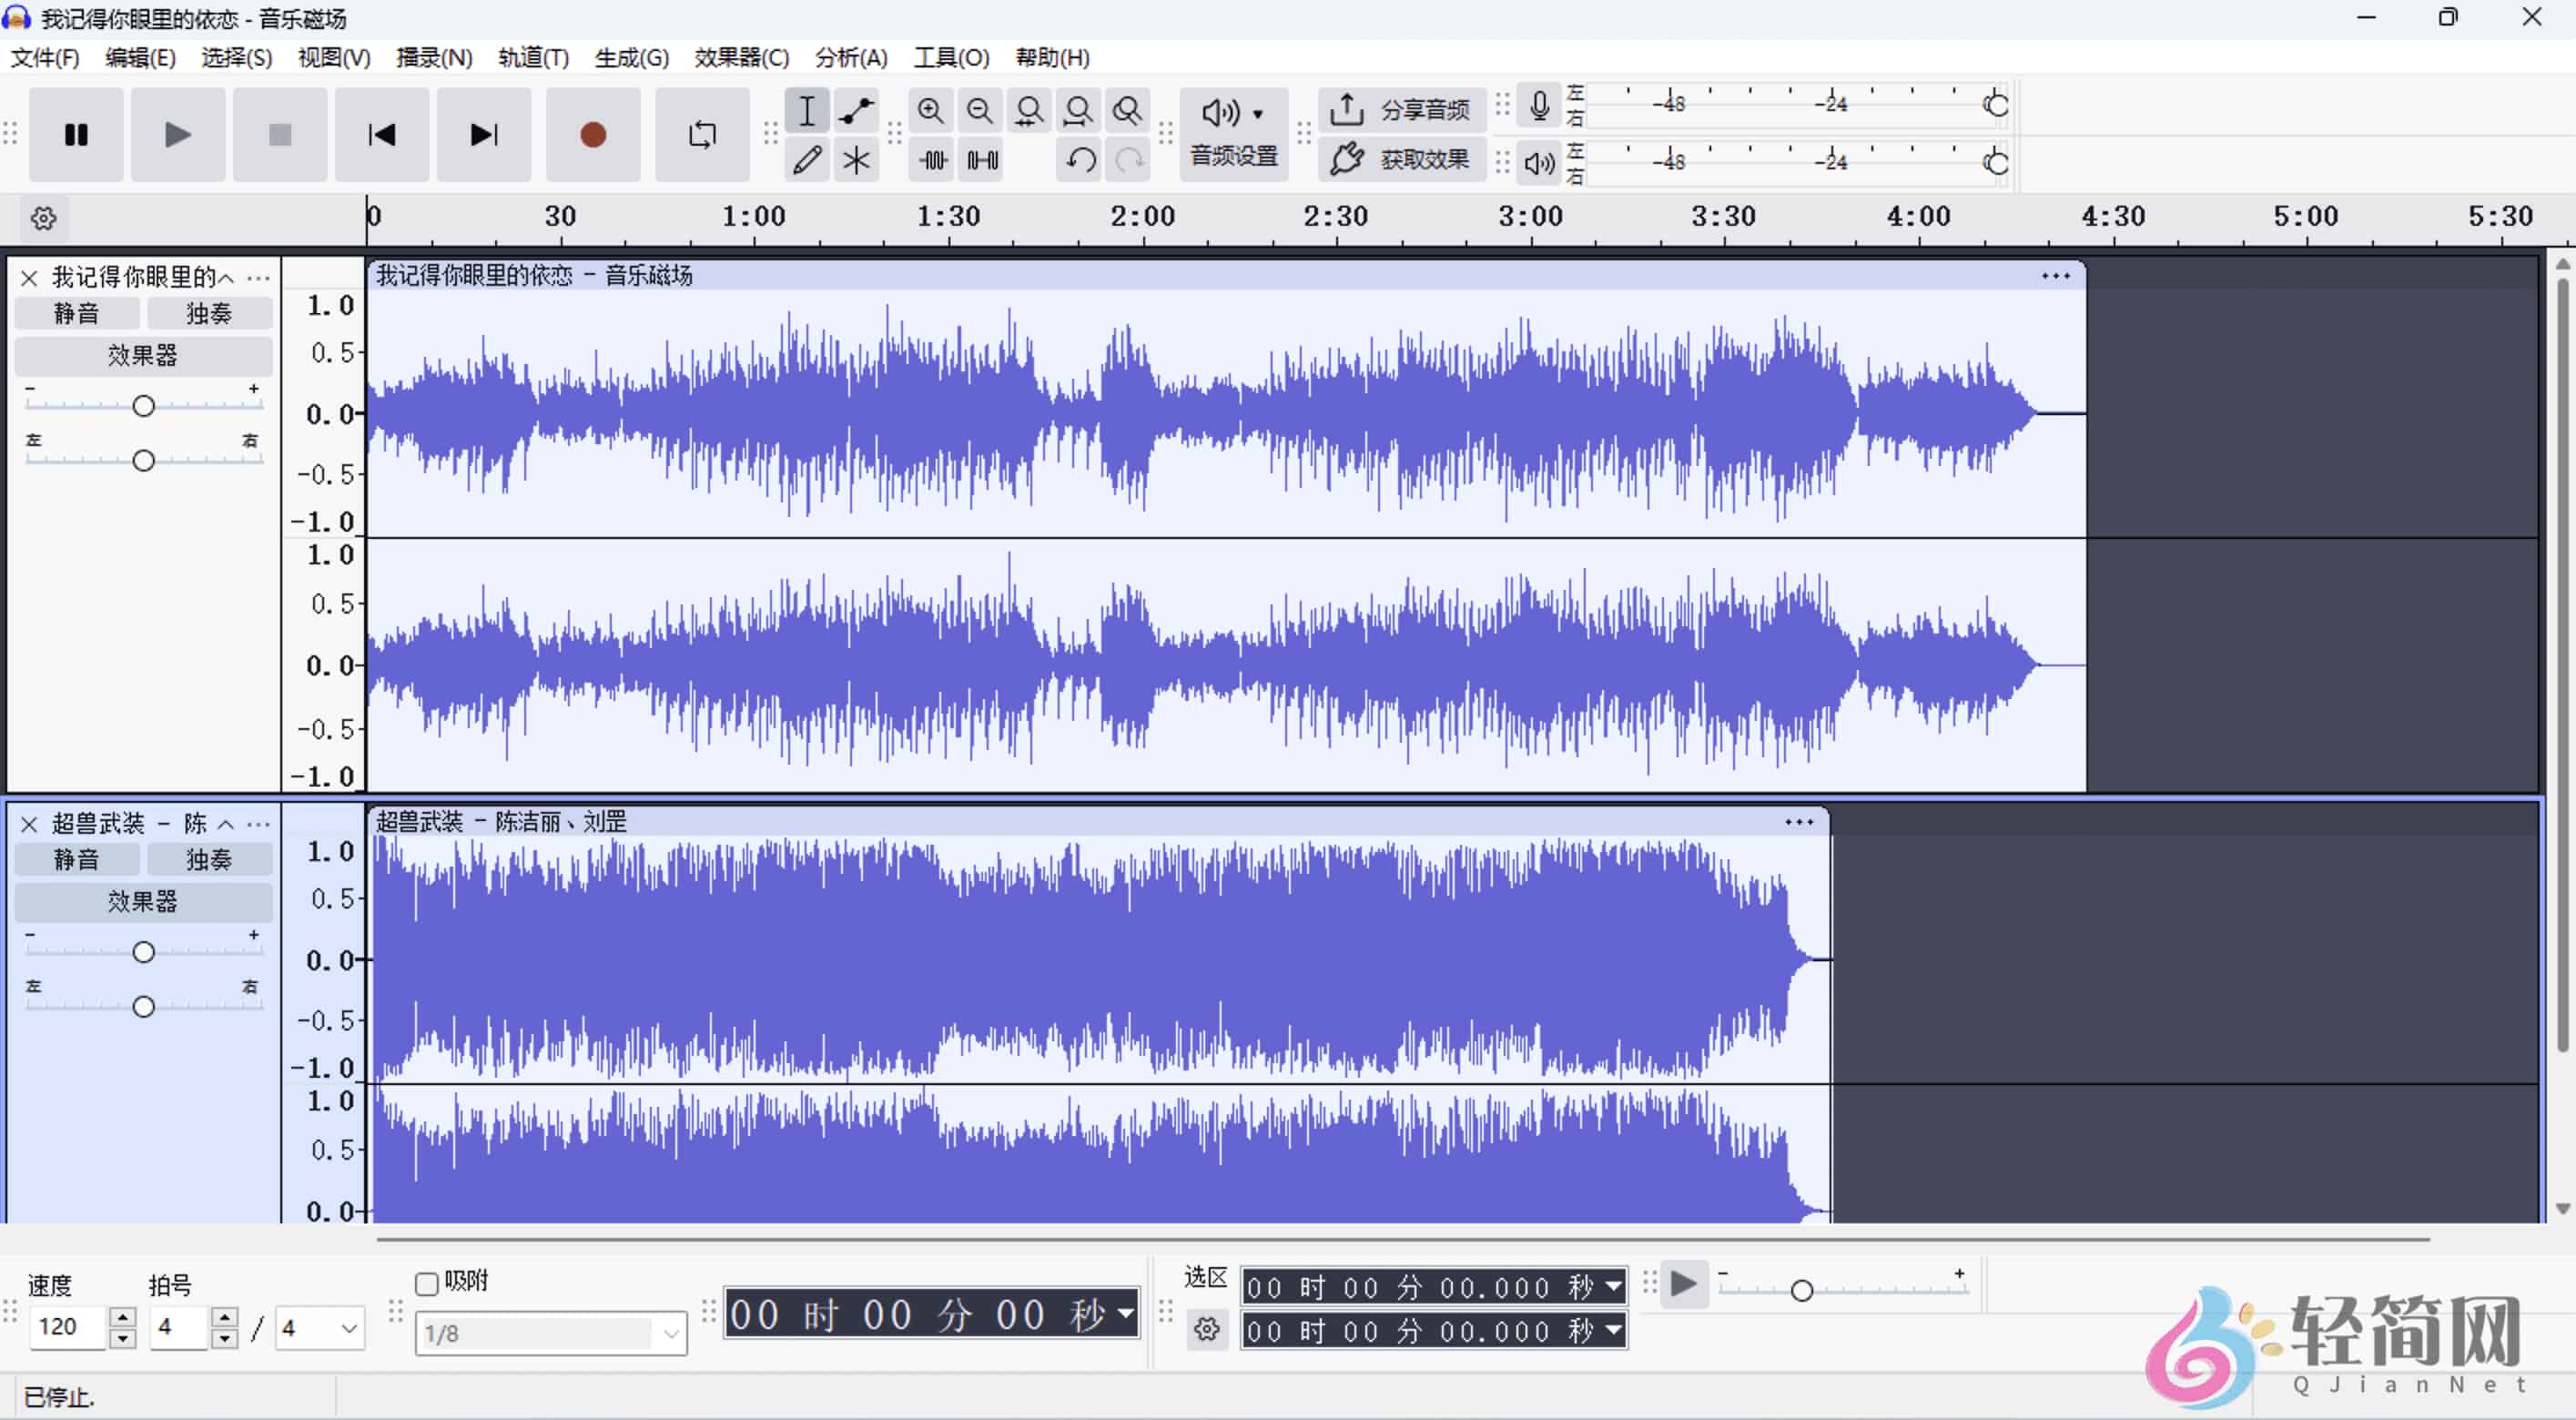2576x1420 pixels.
Task: Open the 超兽武装 clip options menu
Action: coord(1799,821)
